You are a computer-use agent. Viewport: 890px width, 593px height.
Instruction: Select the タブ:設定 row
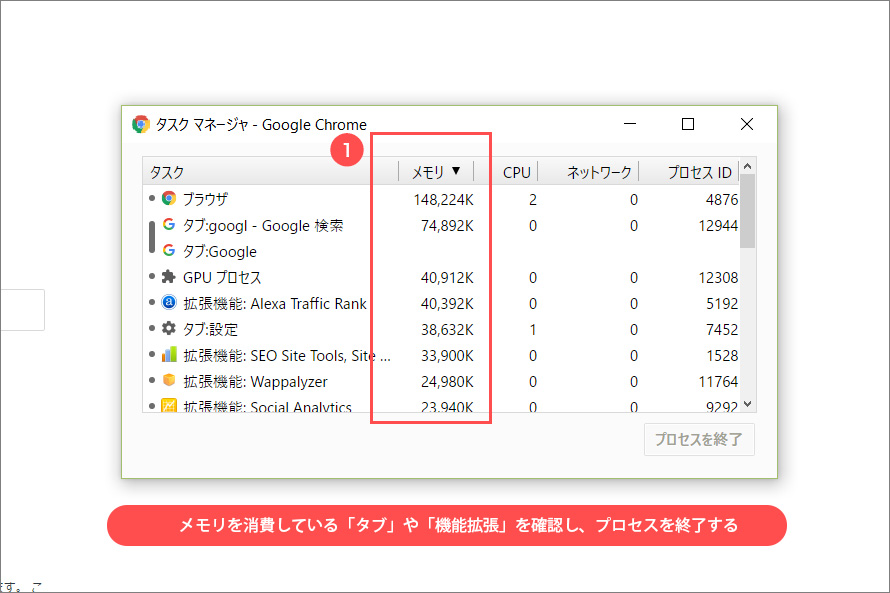point(441,330)
